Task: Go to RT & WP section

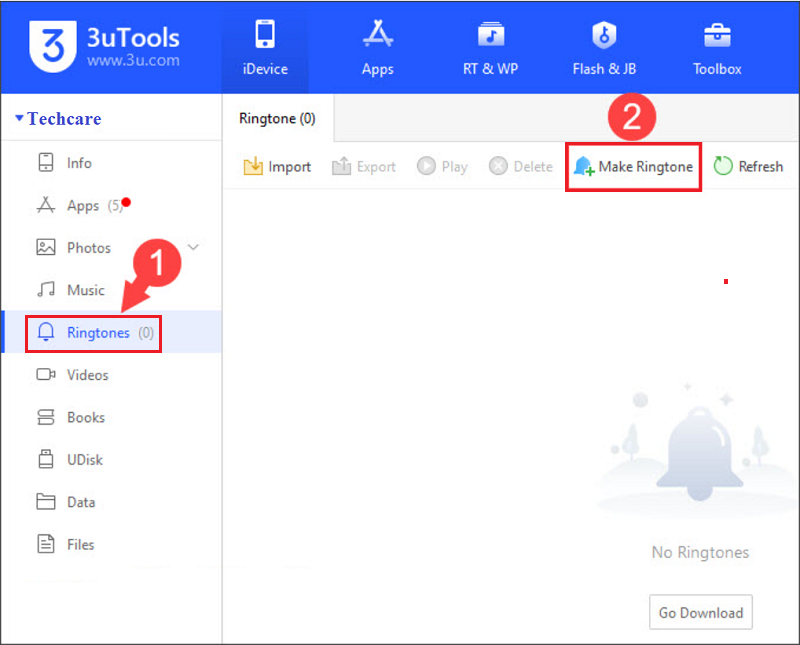Action: click(x=490, y=47)
